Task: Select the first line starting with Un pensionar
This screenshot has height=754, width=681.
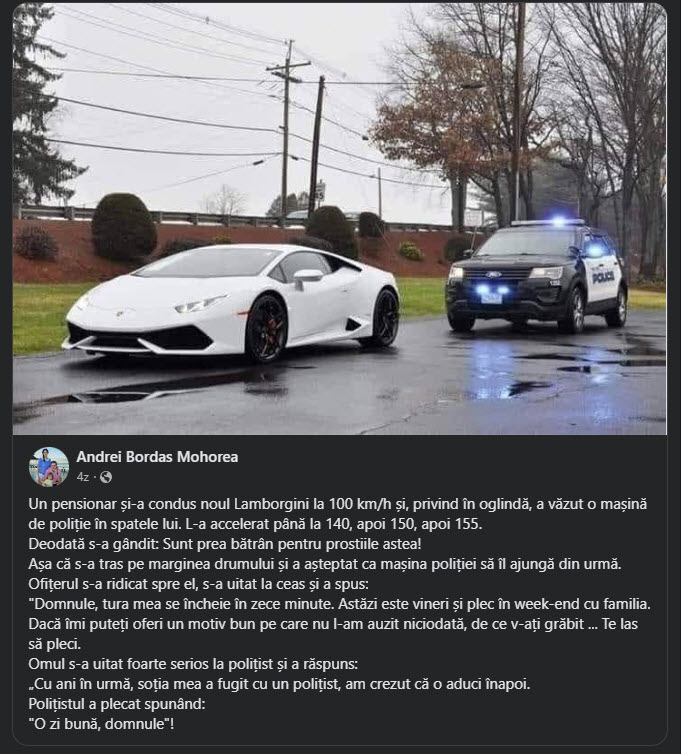Action: pos(338,504)
